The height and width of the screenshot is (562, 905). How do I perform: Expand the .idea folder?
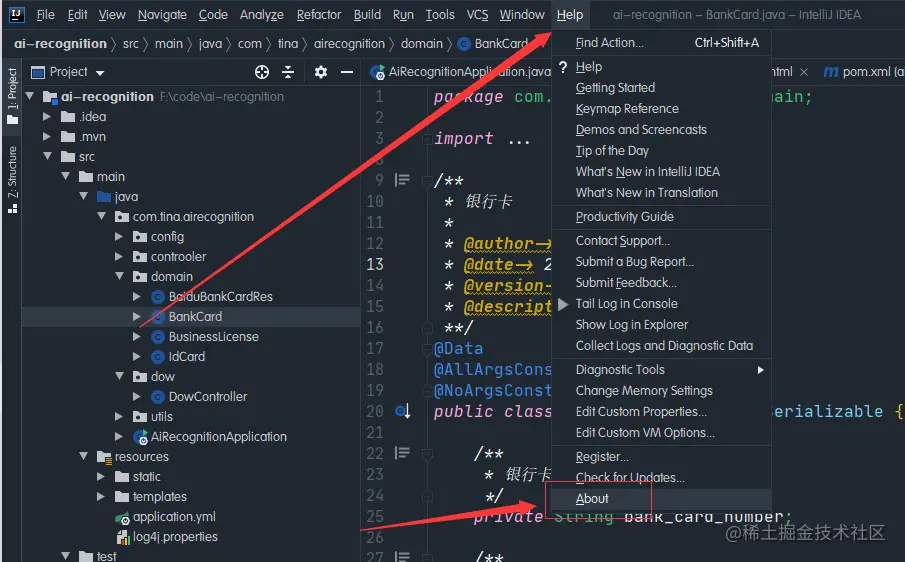pyautogui.click(x=47, y=117)
